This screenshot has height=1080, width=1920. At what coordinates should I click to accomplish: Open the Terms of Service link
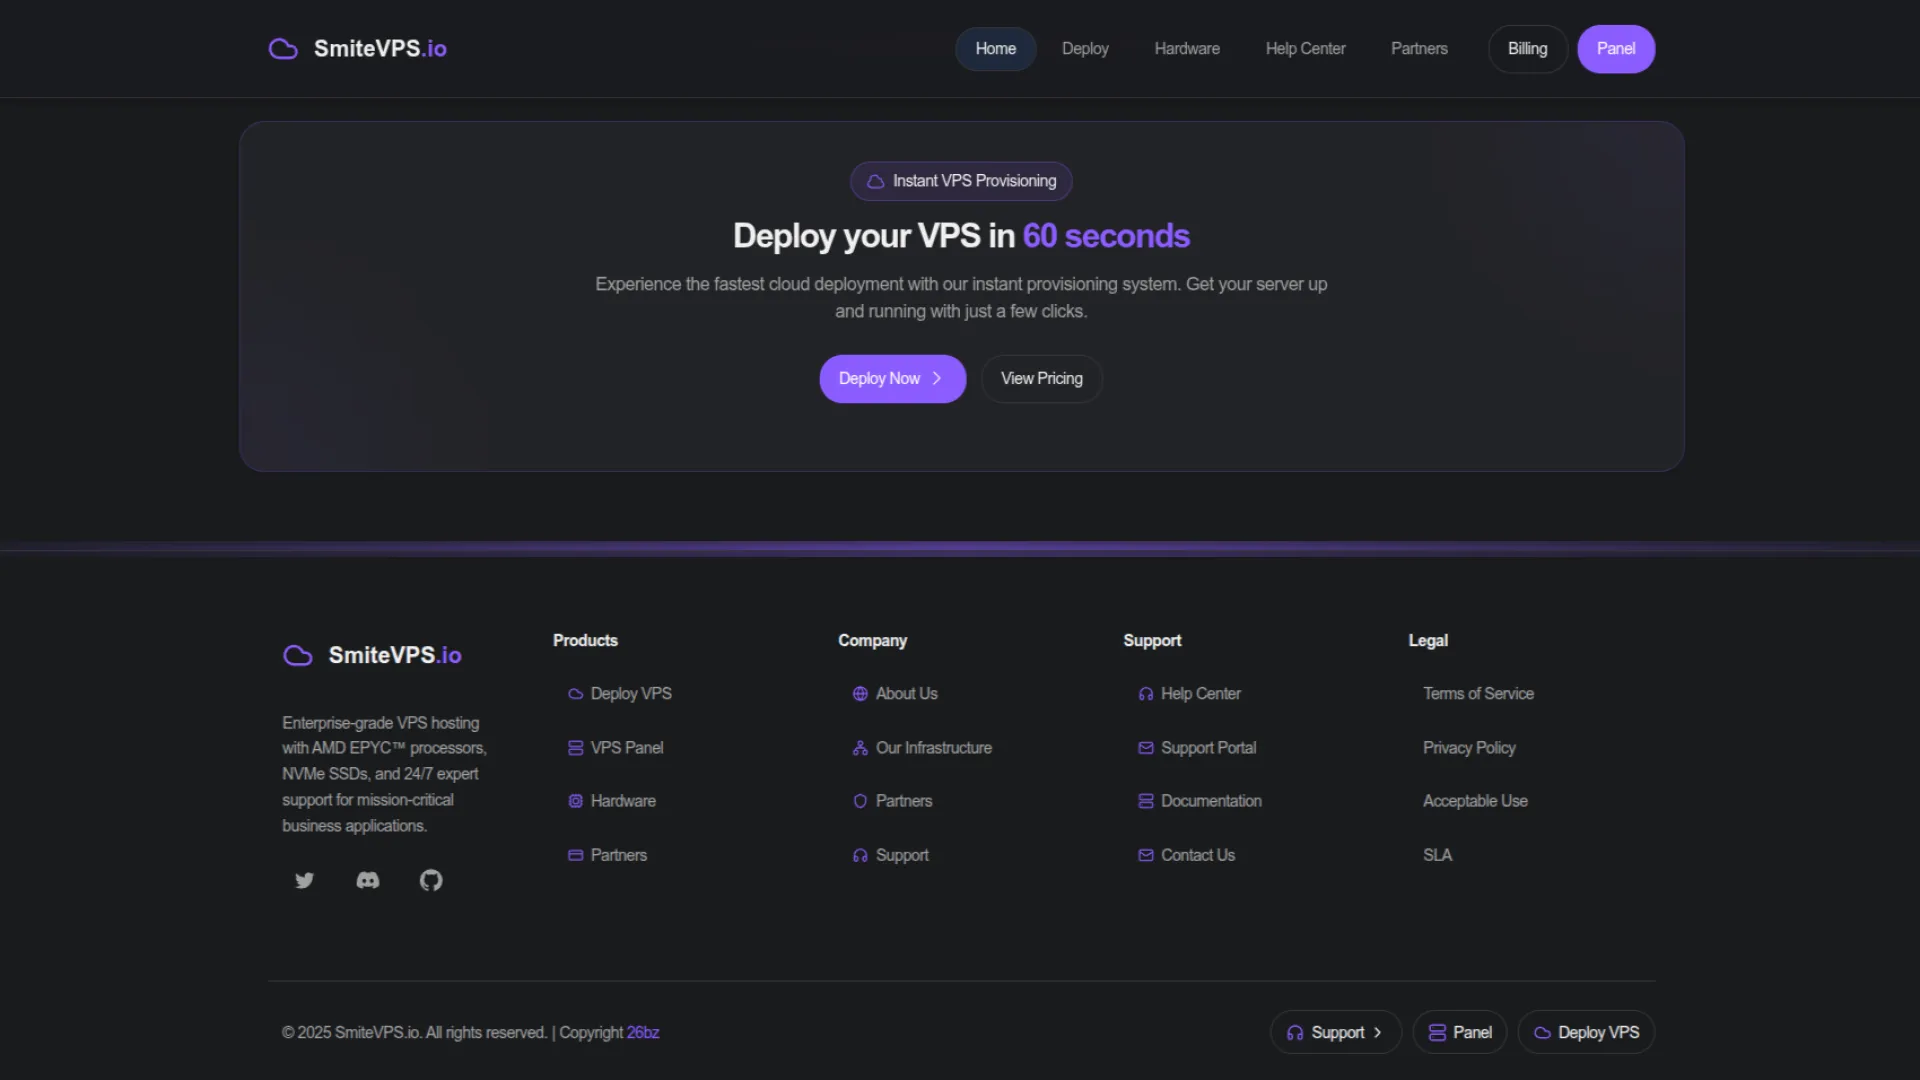pyautogui.click(x=1478, y=694)
